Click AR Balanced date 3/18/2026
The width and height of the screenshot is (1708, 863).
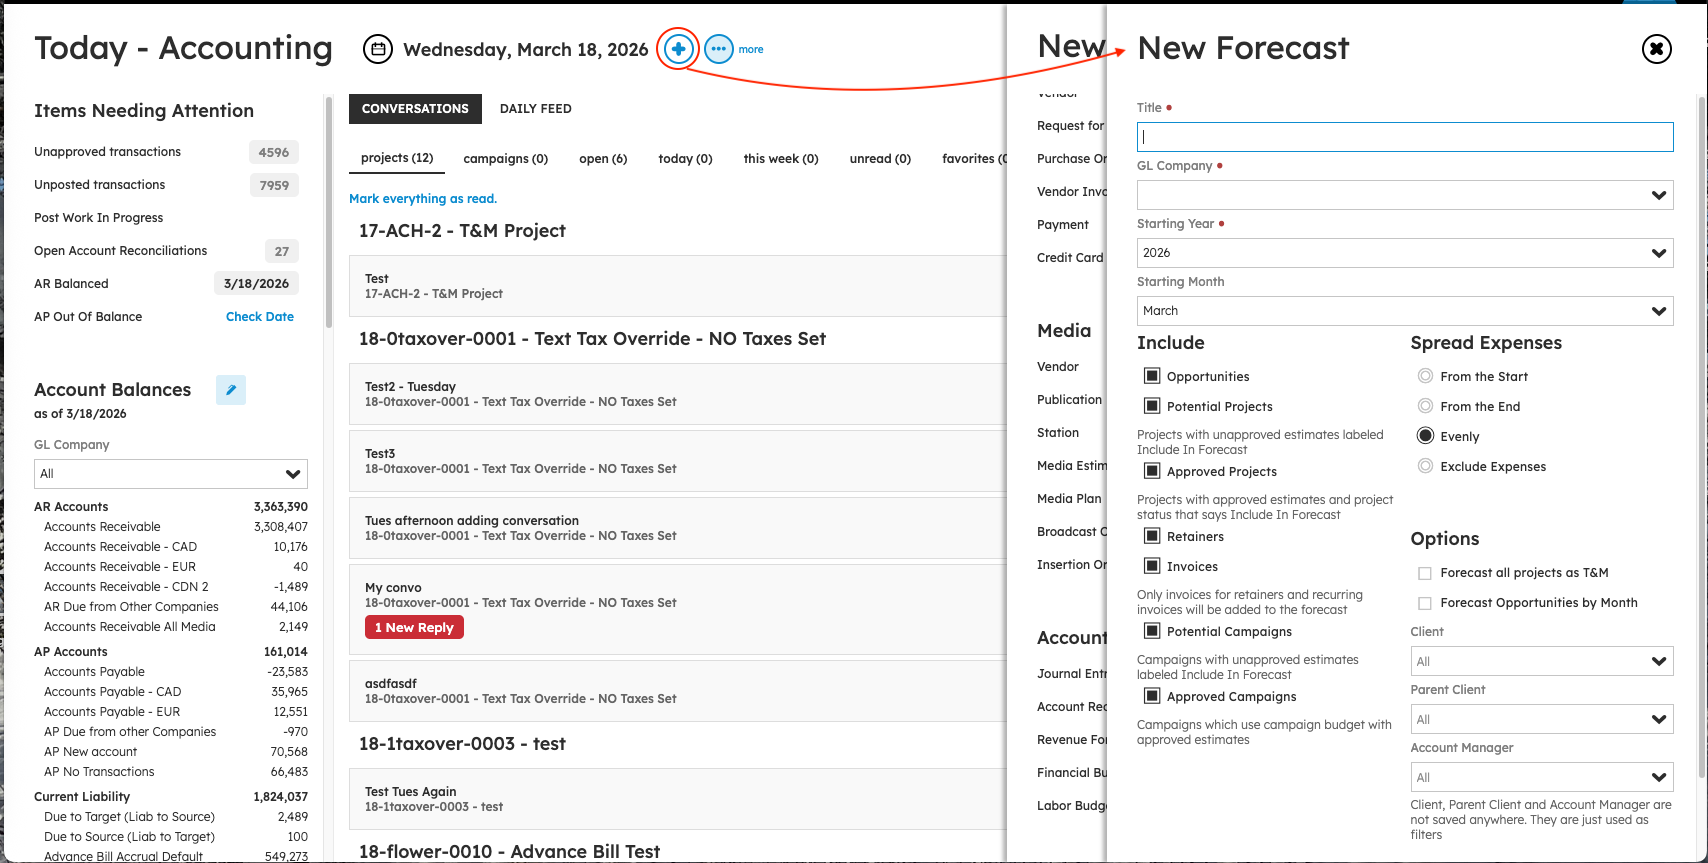pos(256,284)
